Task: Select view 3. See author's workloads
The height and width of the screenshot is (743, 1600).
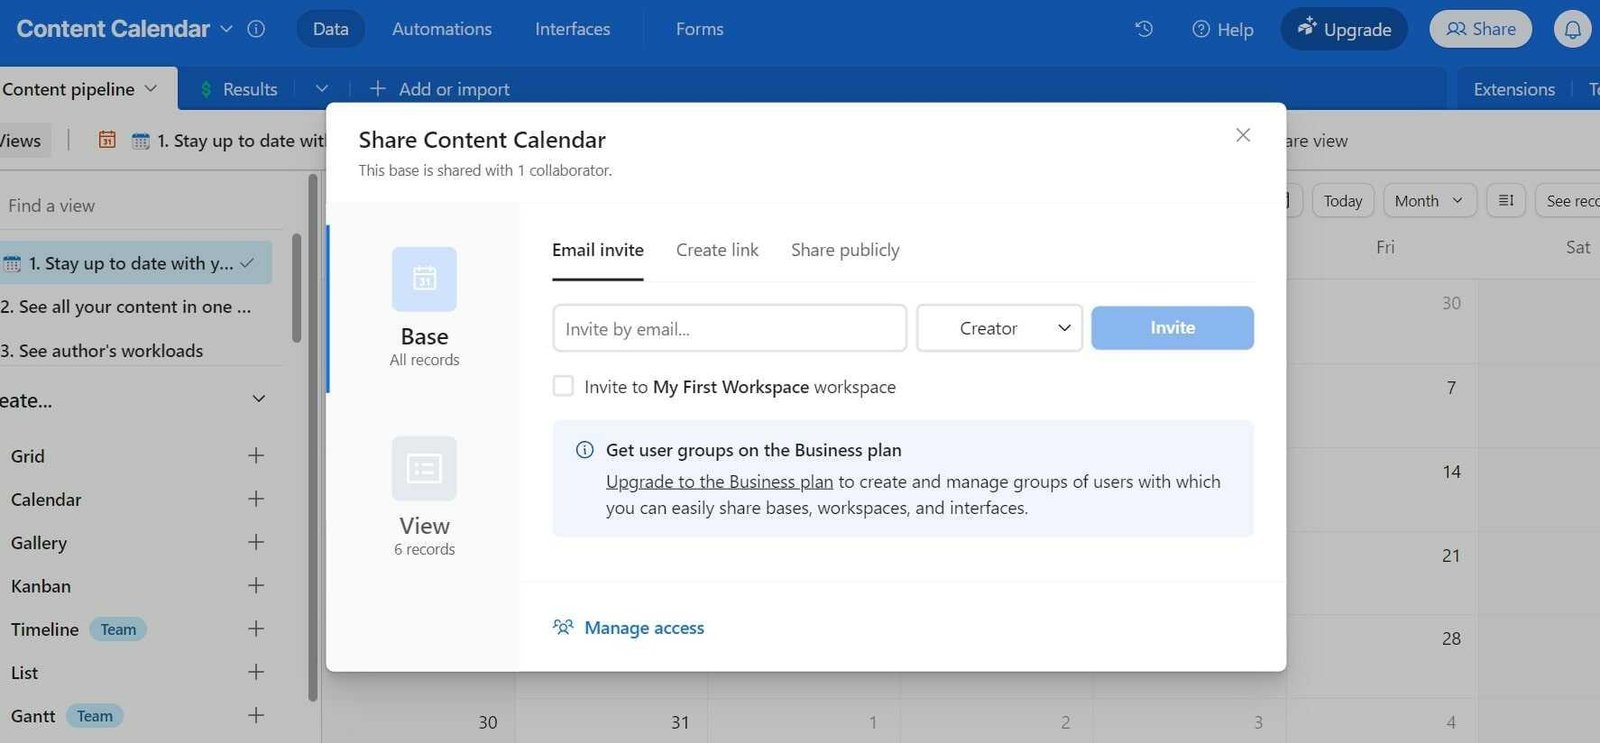Action: [103, 351]
